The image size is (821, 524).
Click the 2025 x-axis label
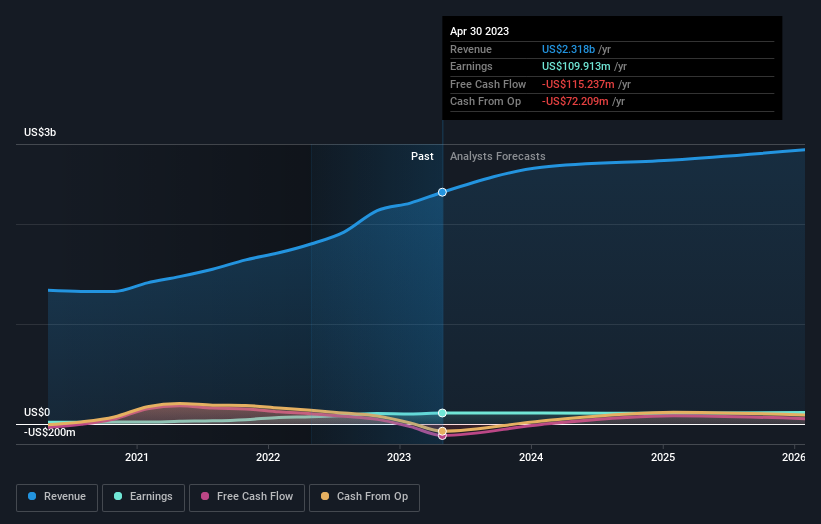663,457
